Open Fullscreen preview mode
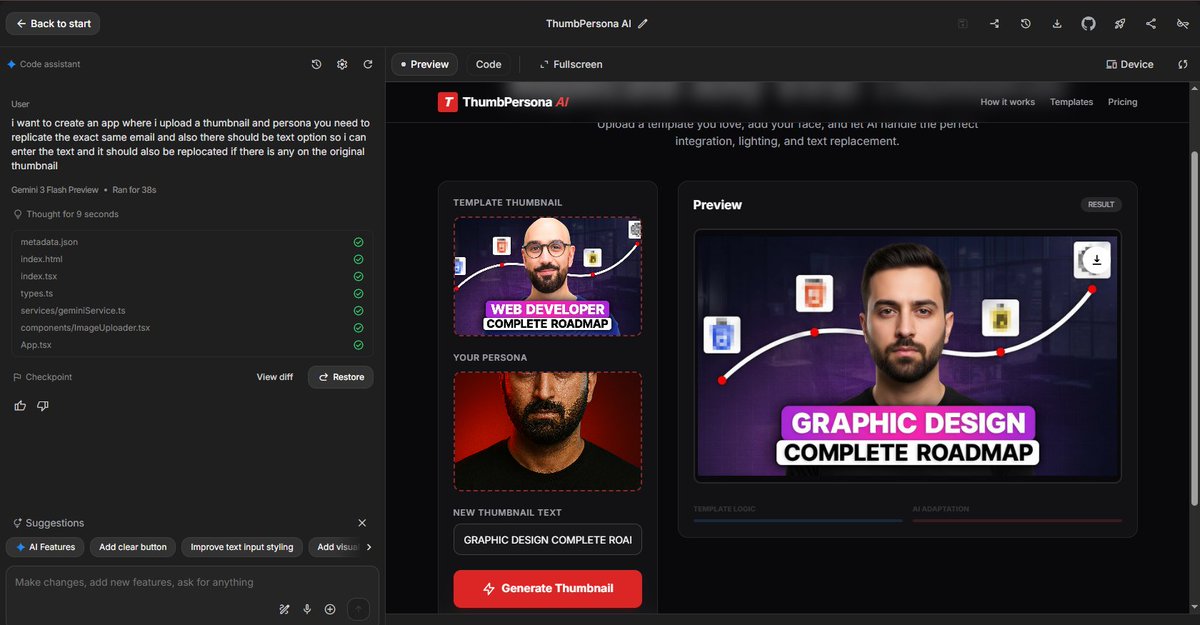This screenshot has width=1200, height=625. click(x=571, y=64)
